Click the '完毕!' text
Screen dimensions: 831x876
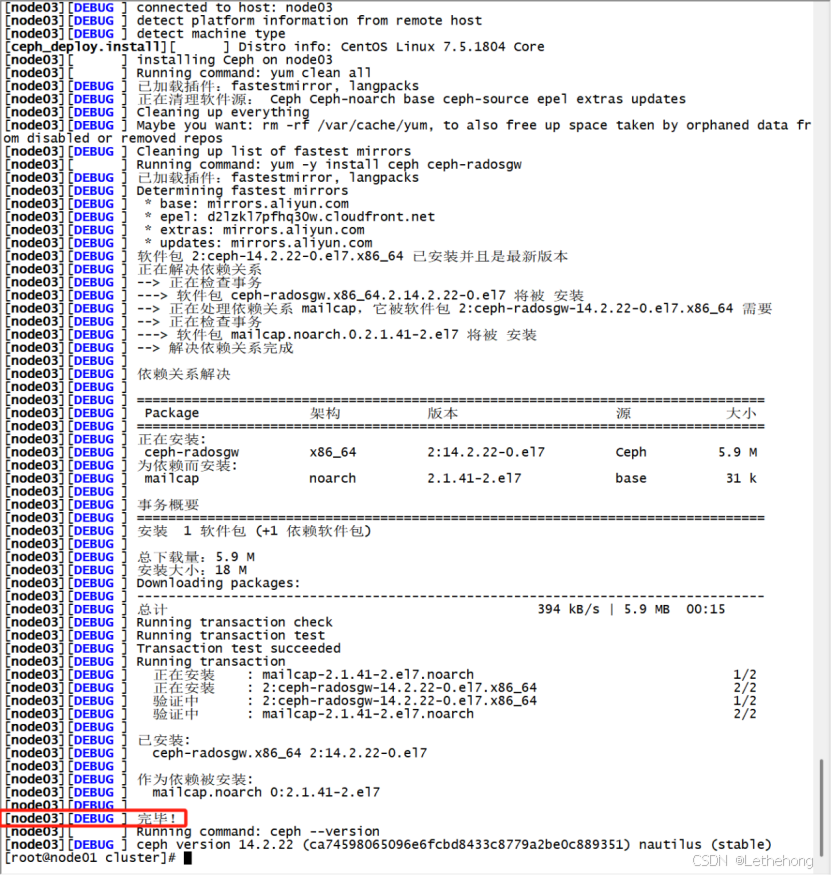[x=157, y=819]
